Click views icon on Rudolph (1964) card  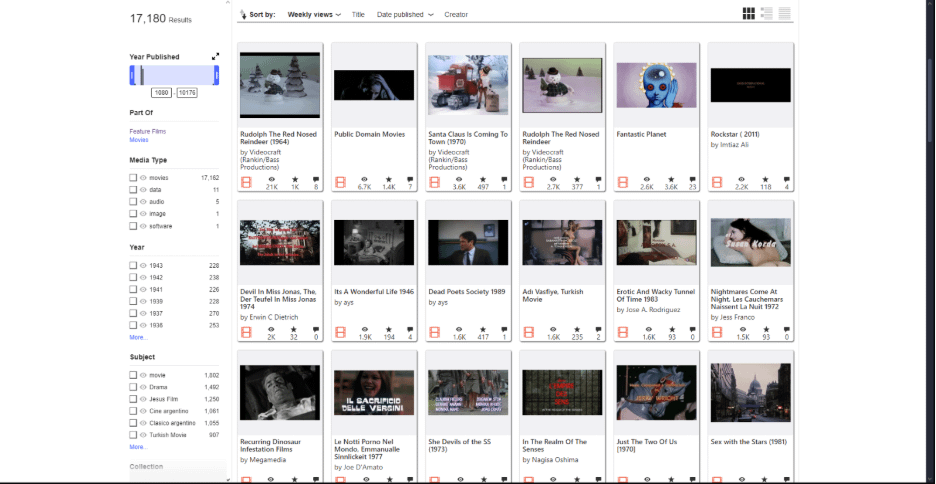click(x=271, y=179)
